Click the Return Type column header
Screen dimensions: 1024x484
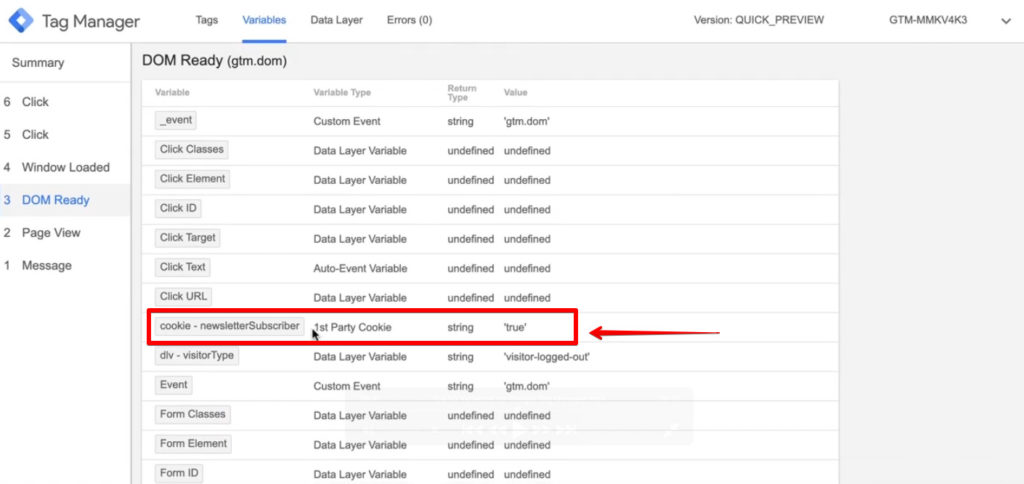462,93
